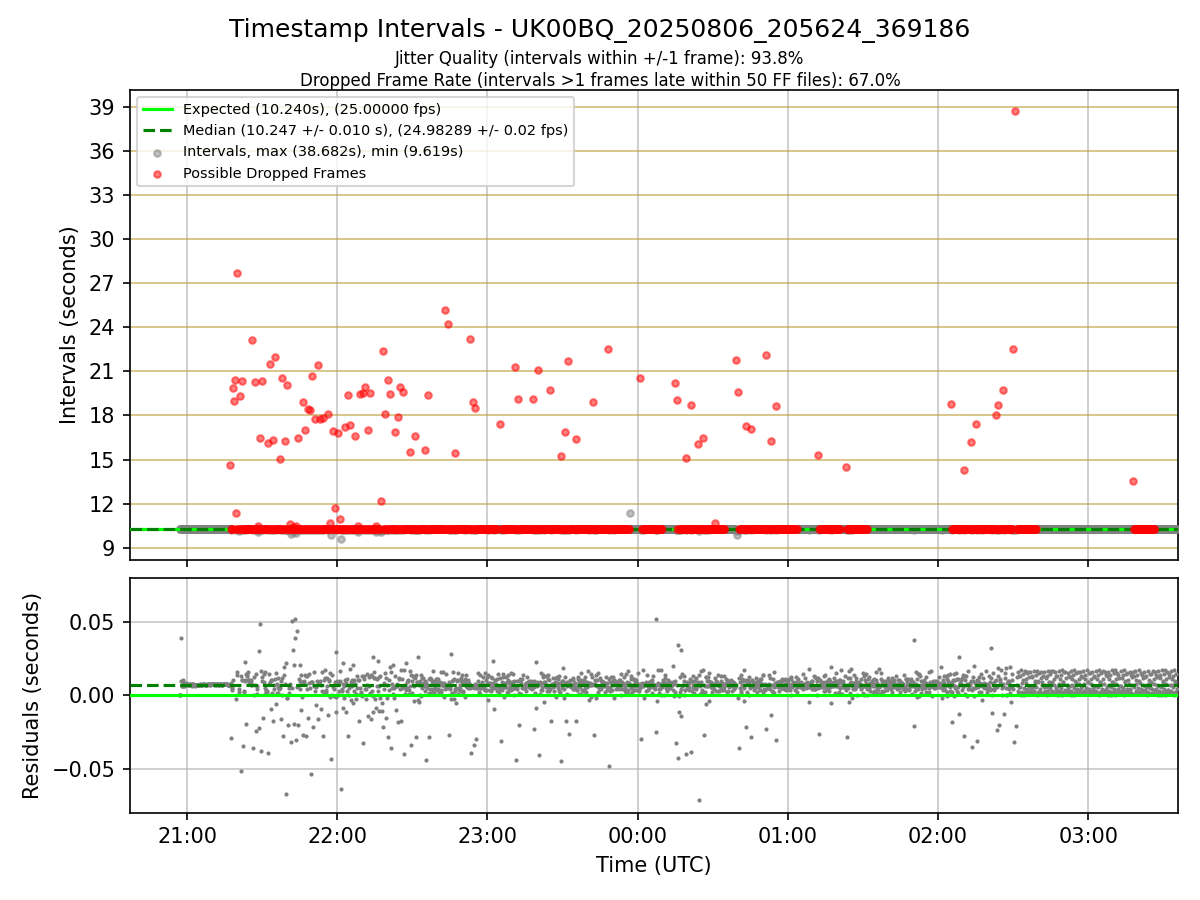The width and height of the screenshot is (1200, 900).
Task: Click the red point near 13.5 seconds after 03:00
Action: click(x=1133, y=481)
